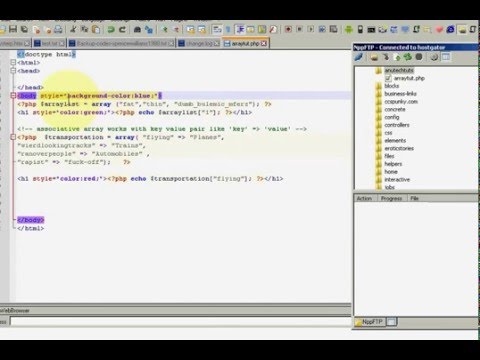Toggle the Word Wrap toolbar icon
Viewport: 480px width, 360px height.
(x=217, y=30)
